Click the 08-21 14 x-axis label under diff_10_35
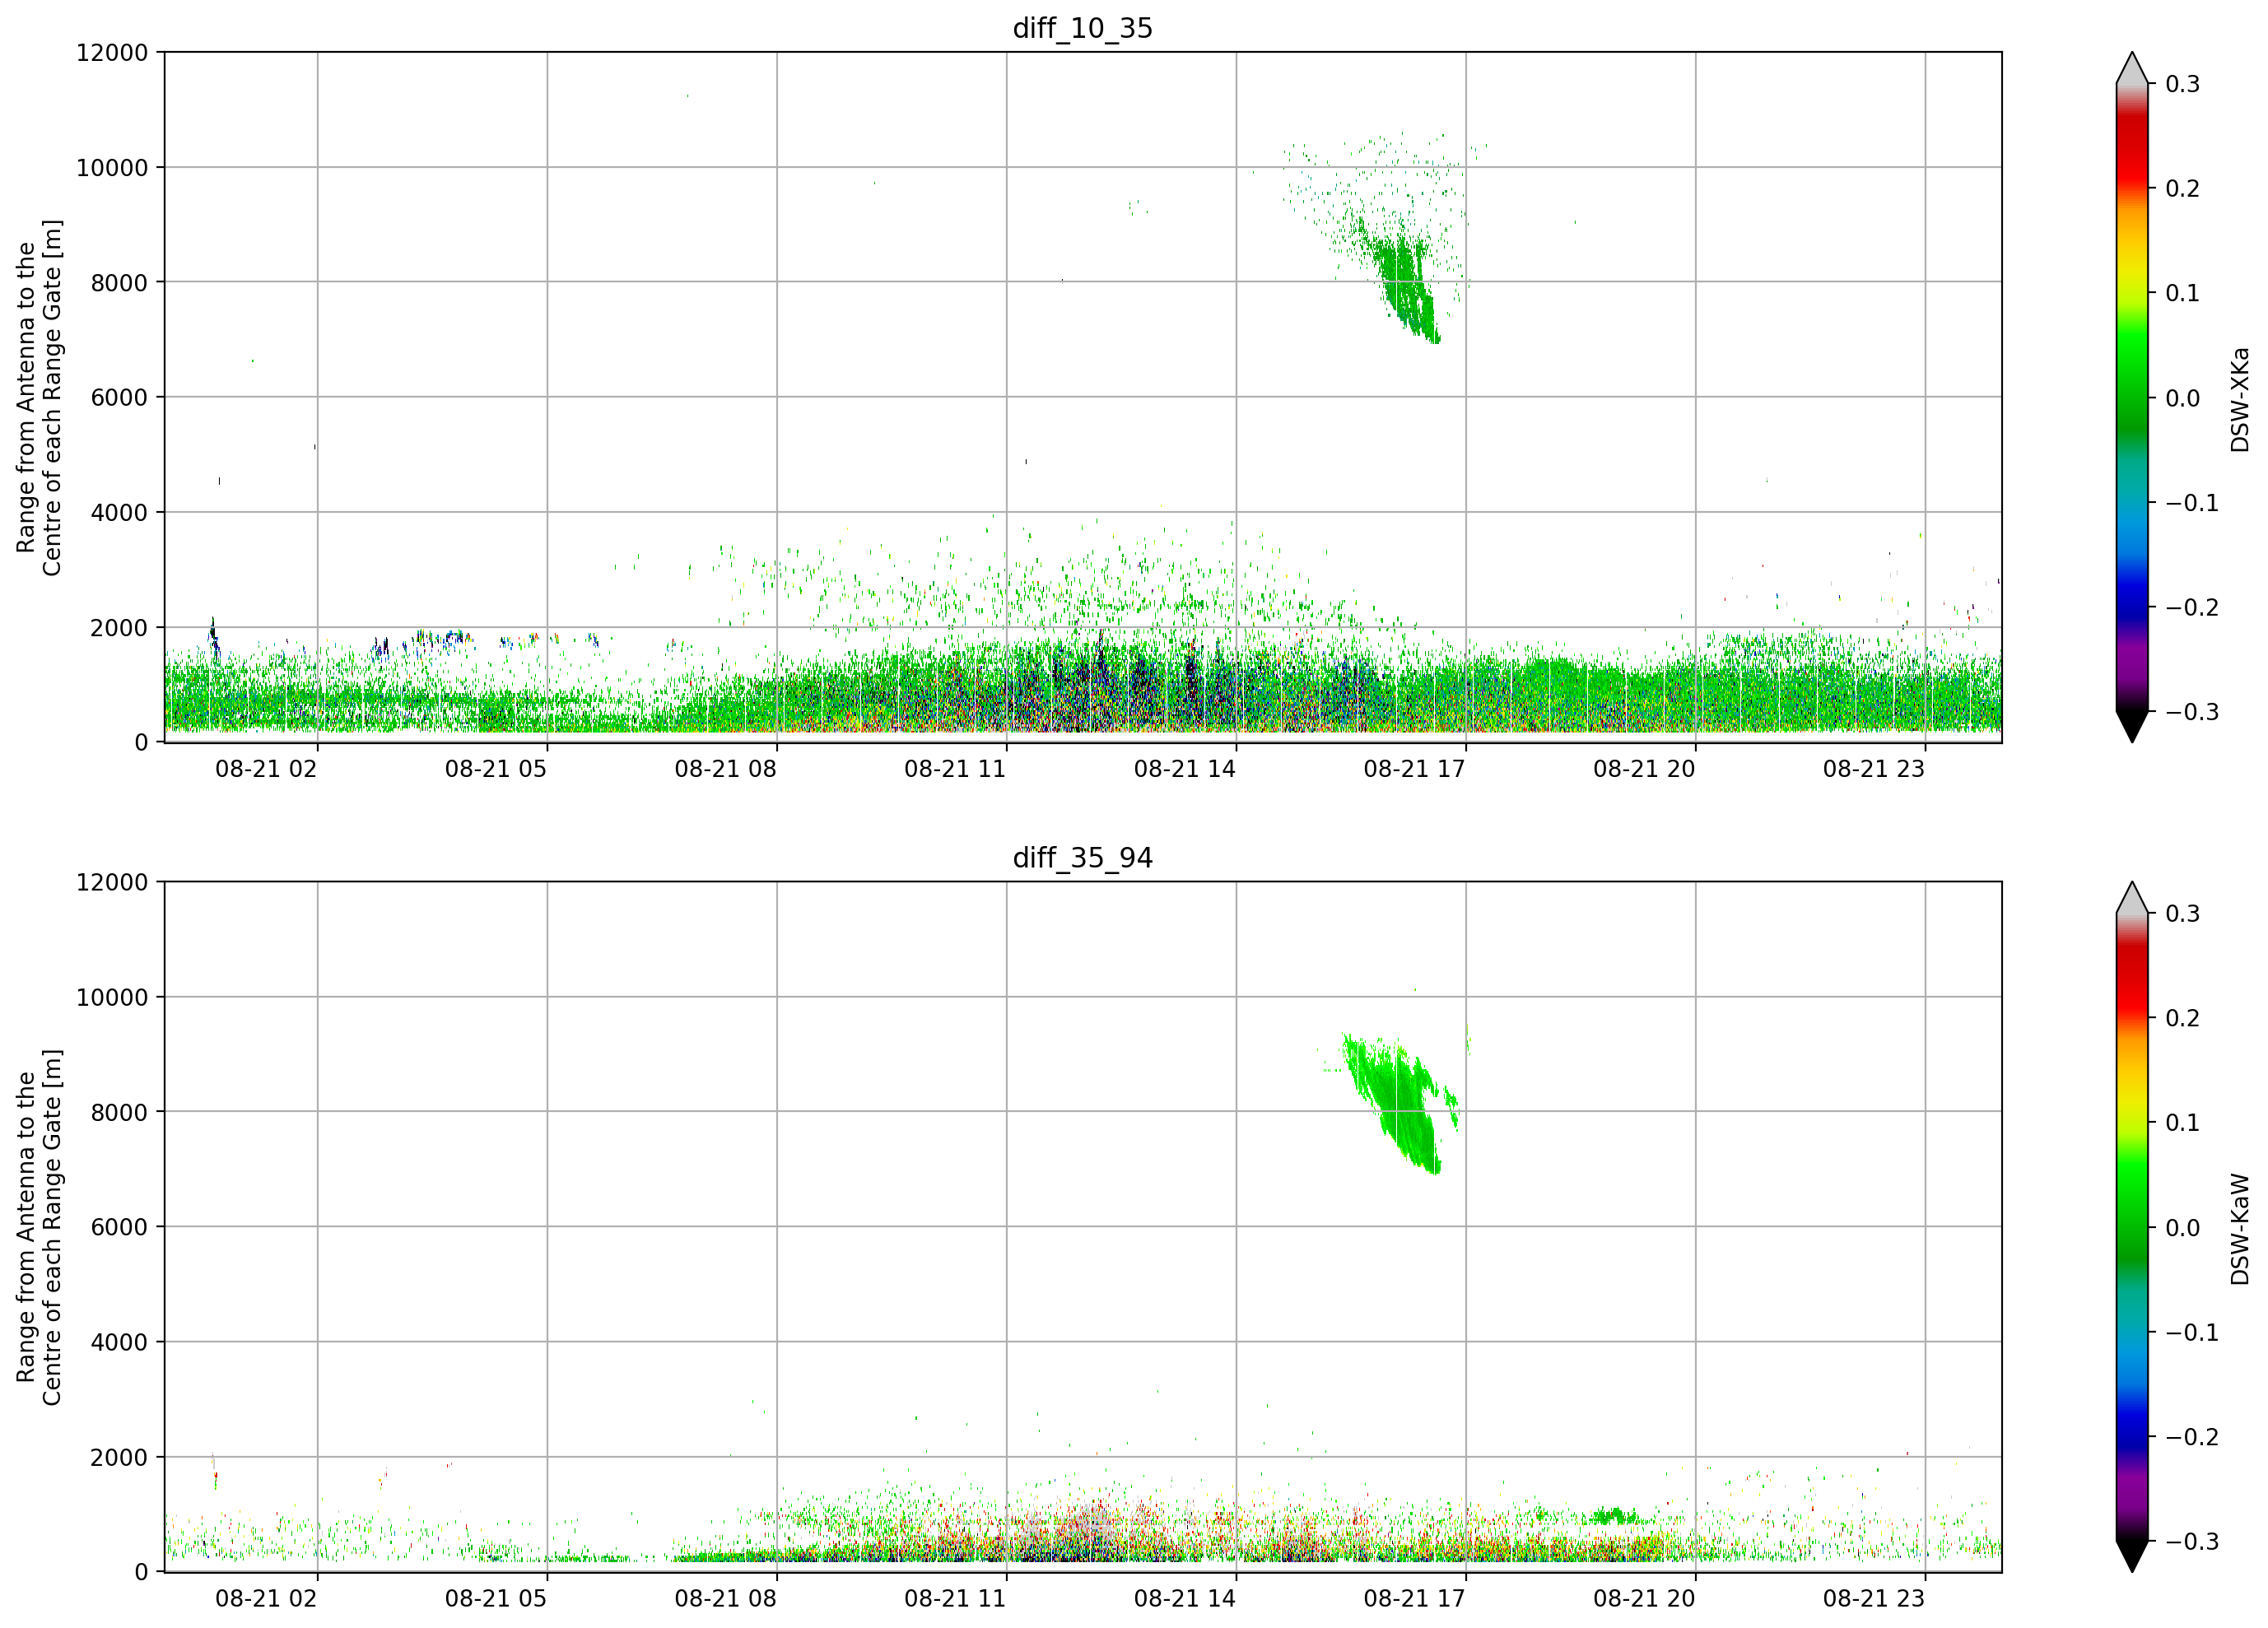This screenshot has height=1628, width=2268. point(1185,769)
